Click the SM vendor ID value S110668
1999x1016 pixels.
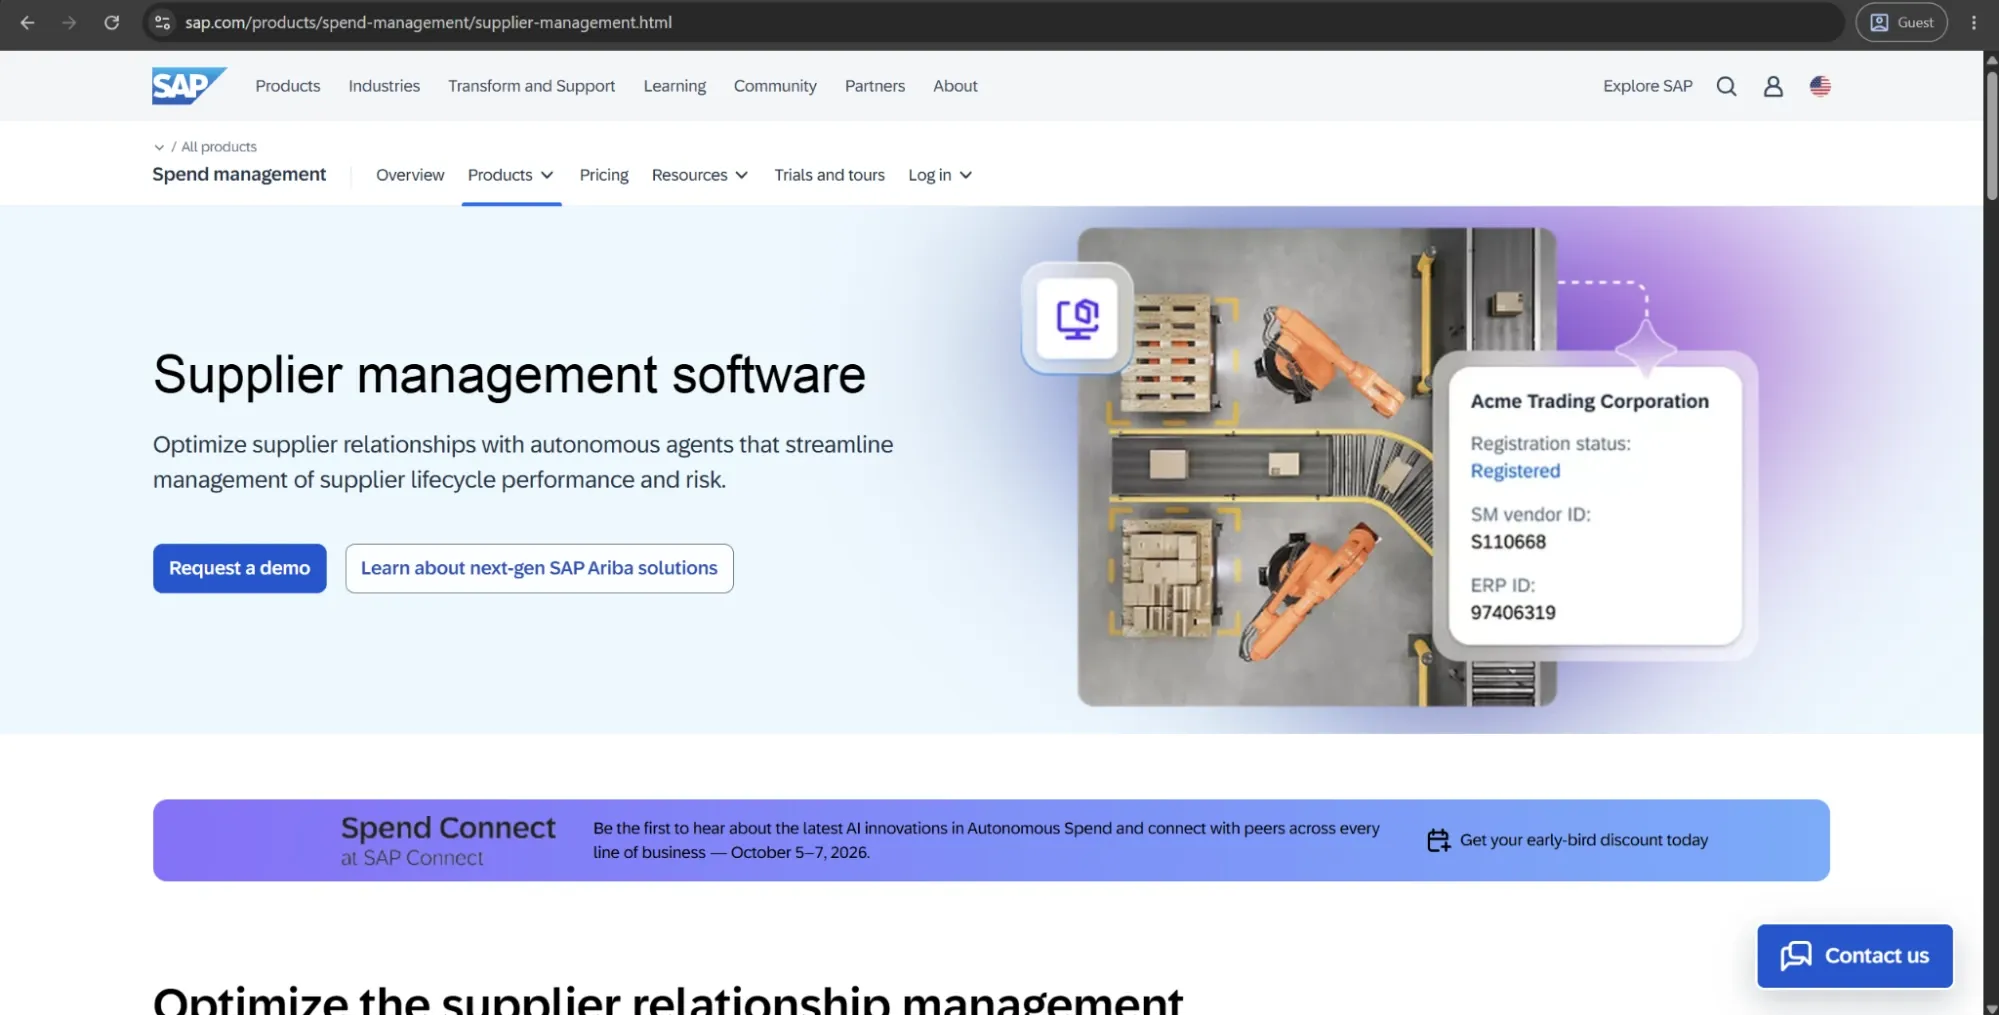click(1508, 542)
